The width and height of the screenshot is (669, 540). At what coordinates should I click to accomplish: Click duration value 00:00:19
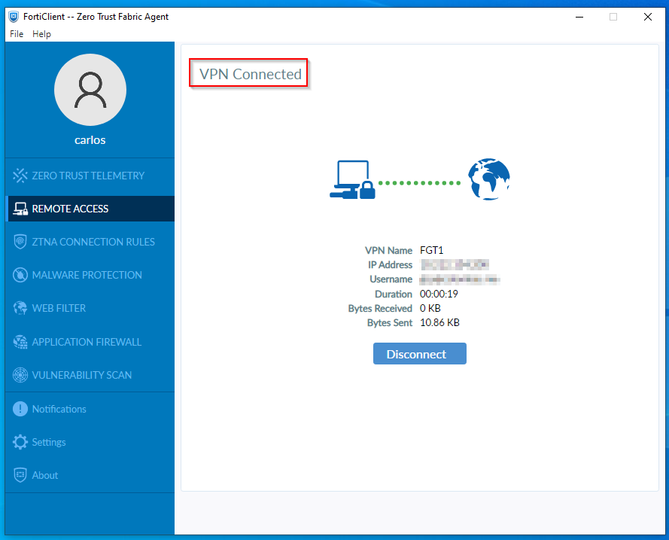(x=439, y=294)
